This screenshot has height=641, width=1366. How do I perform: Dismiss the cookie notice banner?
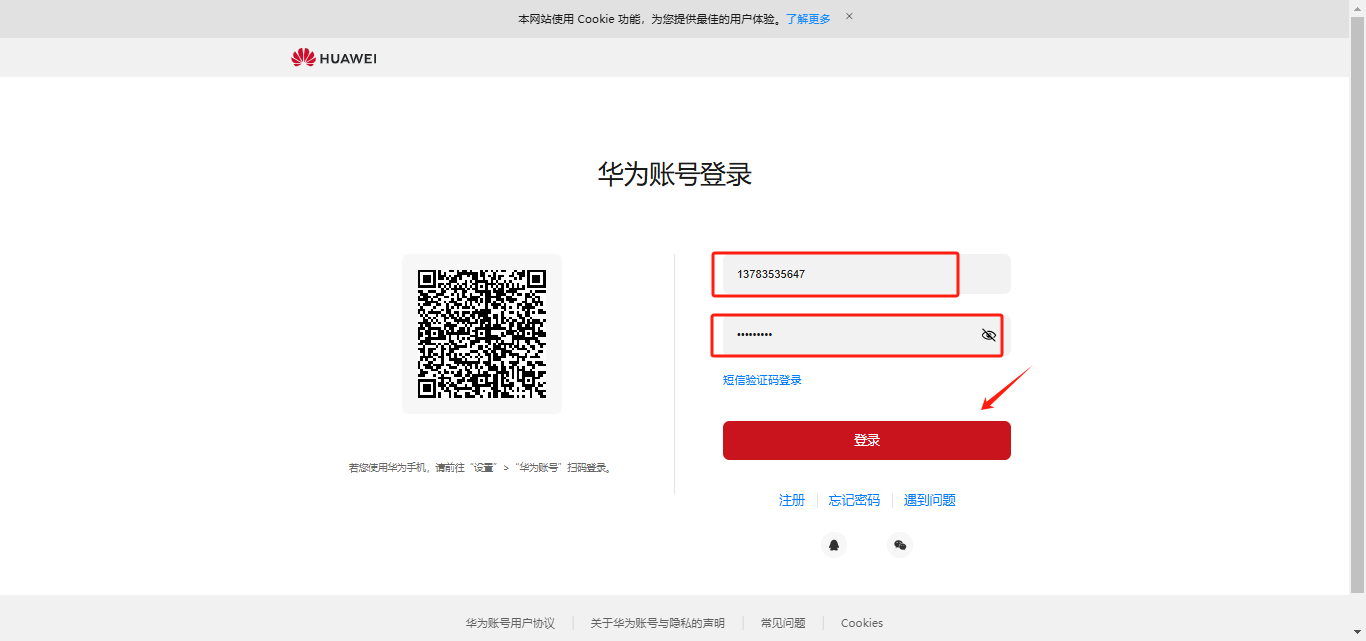[x=849, y=16]
